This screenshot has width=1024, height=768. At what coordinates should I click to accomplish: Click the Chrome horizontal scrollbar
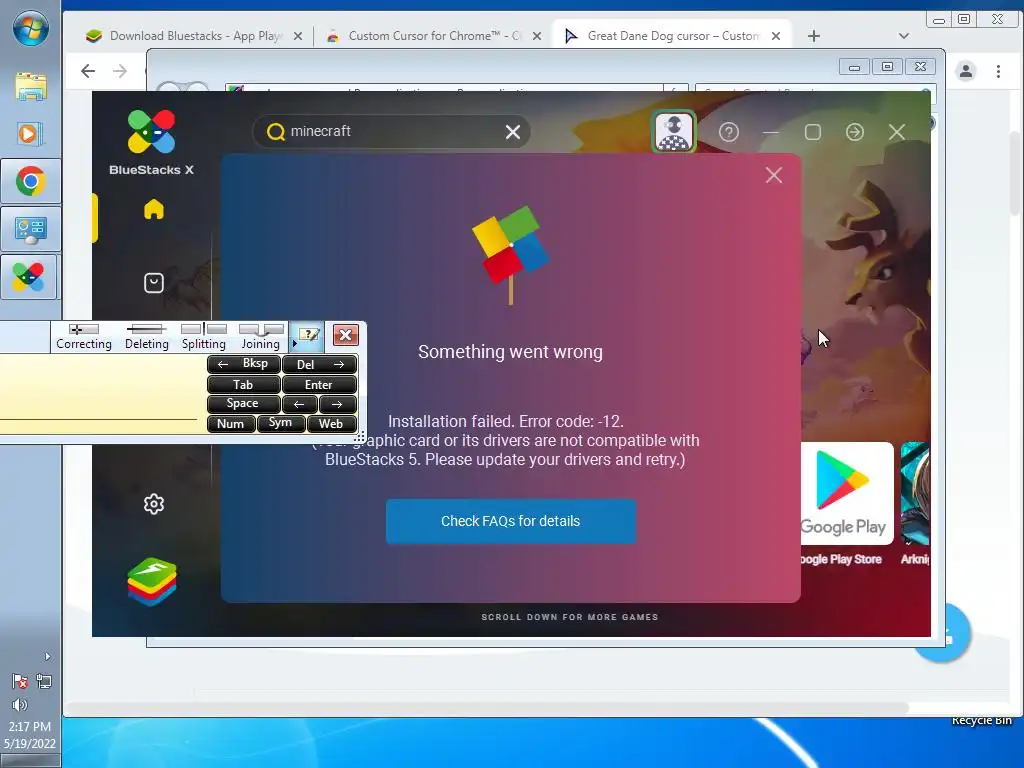tap(486, 708)
